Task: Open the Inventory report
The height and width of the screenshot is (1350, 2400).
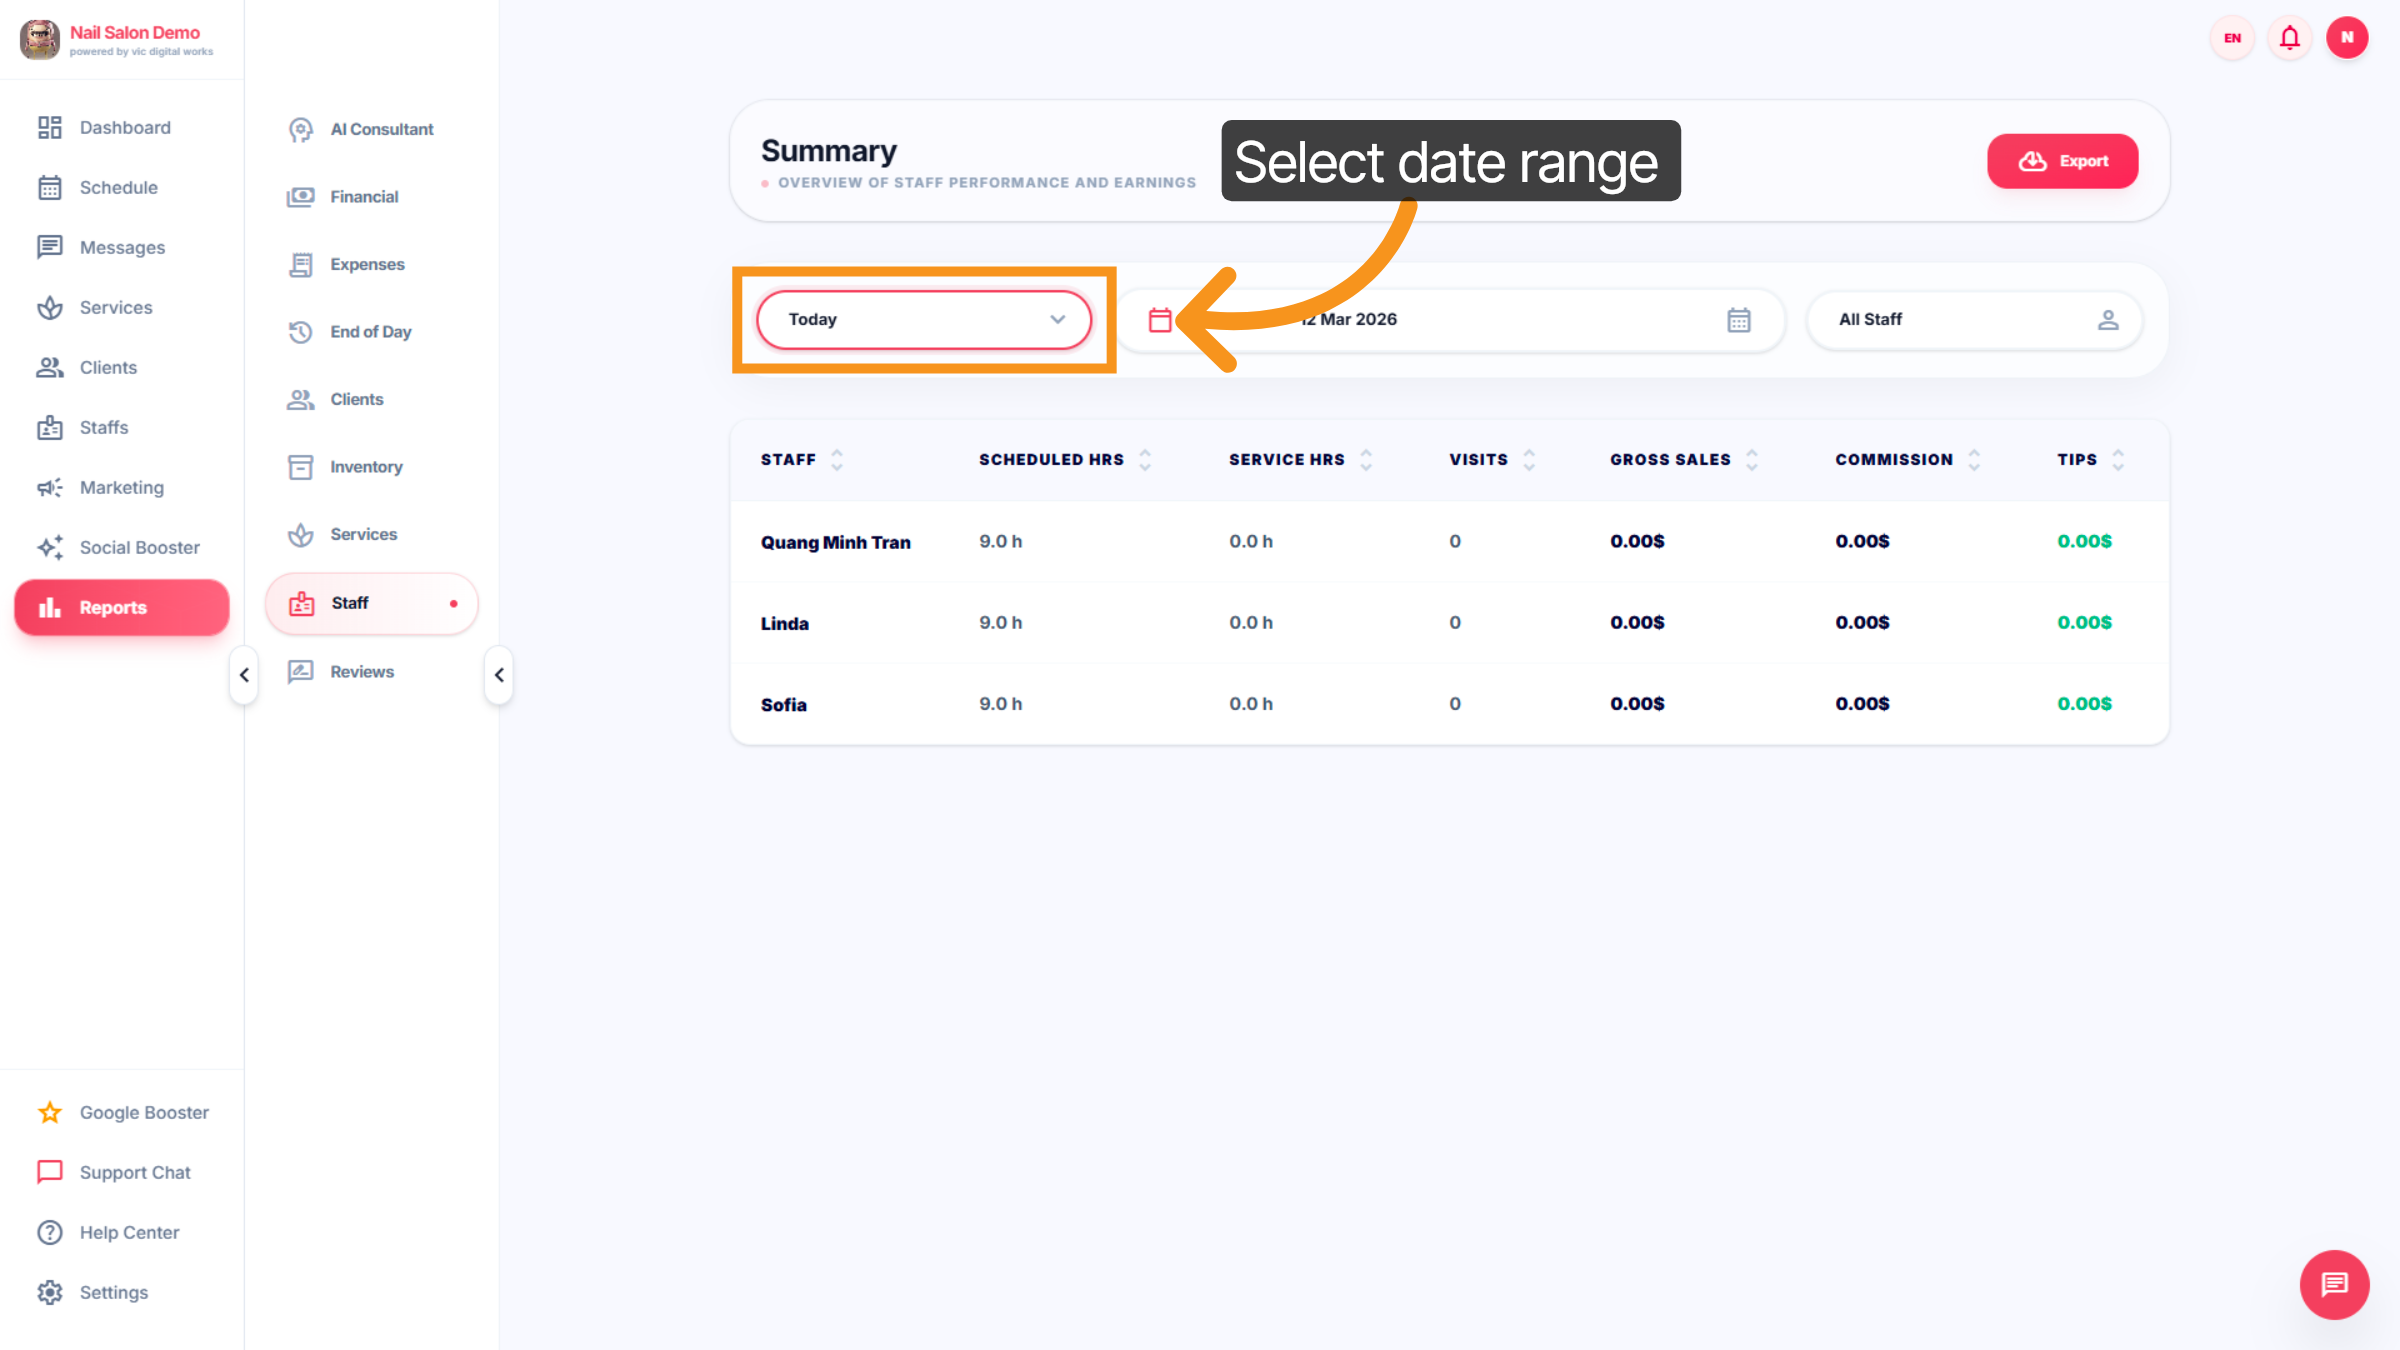Action: point(366,466)
